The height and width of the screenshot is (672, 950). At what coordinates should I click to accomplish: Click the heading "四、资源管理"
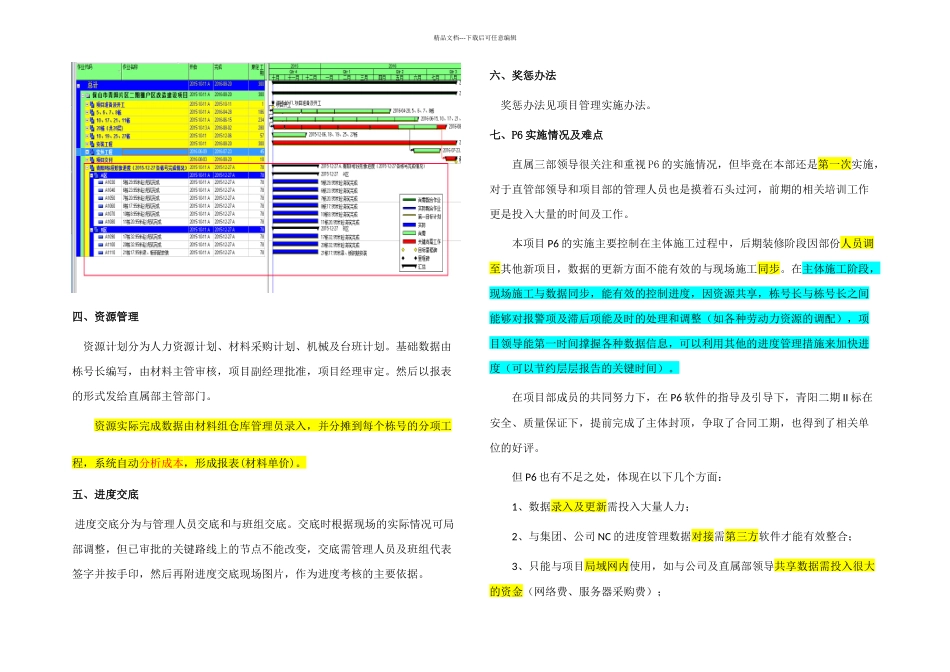coord(105,316)
